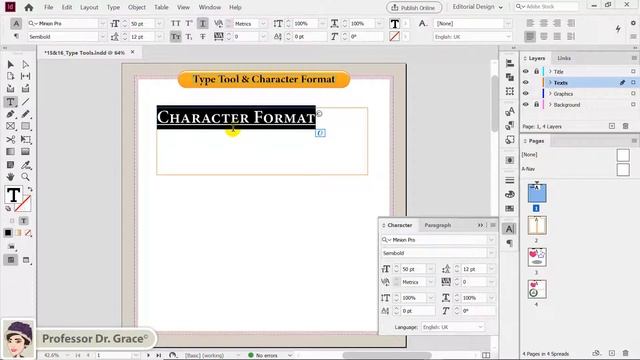Open the No errors preflight dropdown
The image size is (640, 360).
pos(290,355)
